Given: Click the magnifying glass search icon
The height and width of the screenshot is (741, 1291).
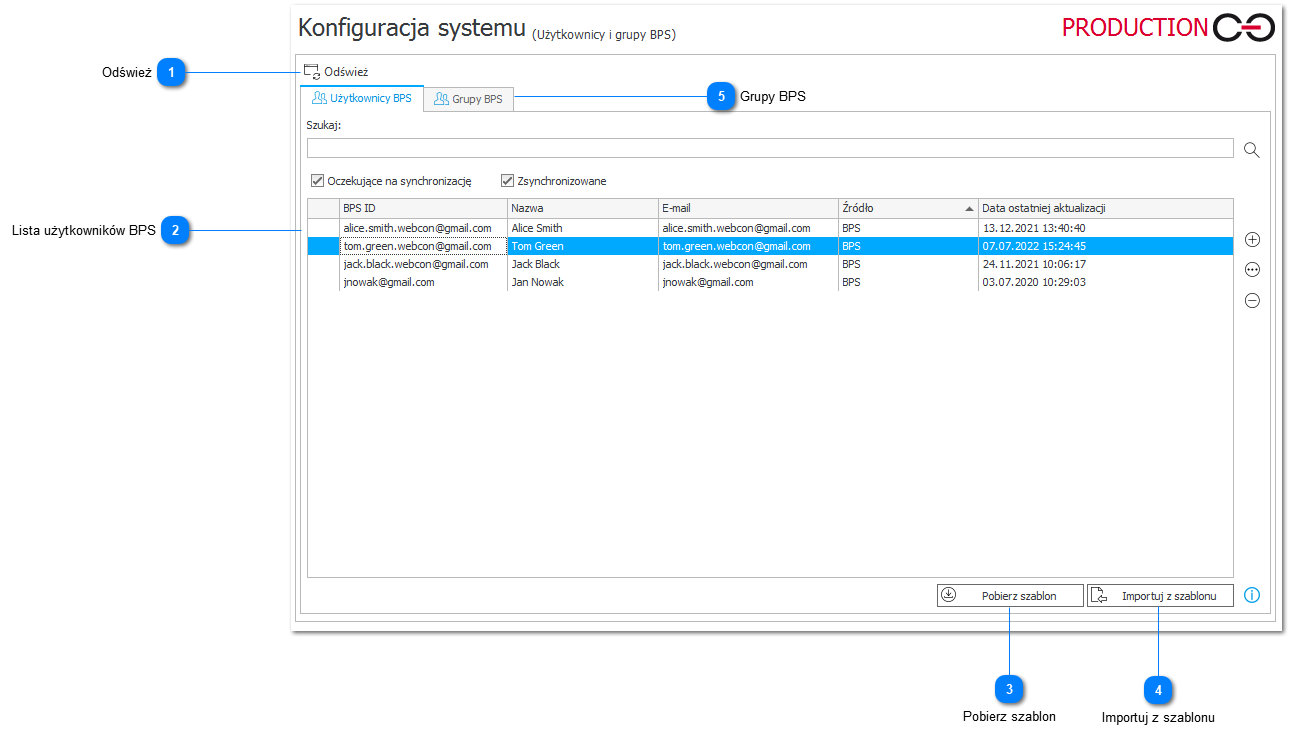Looking at the screenshot, I should (x=1251, y=150).
